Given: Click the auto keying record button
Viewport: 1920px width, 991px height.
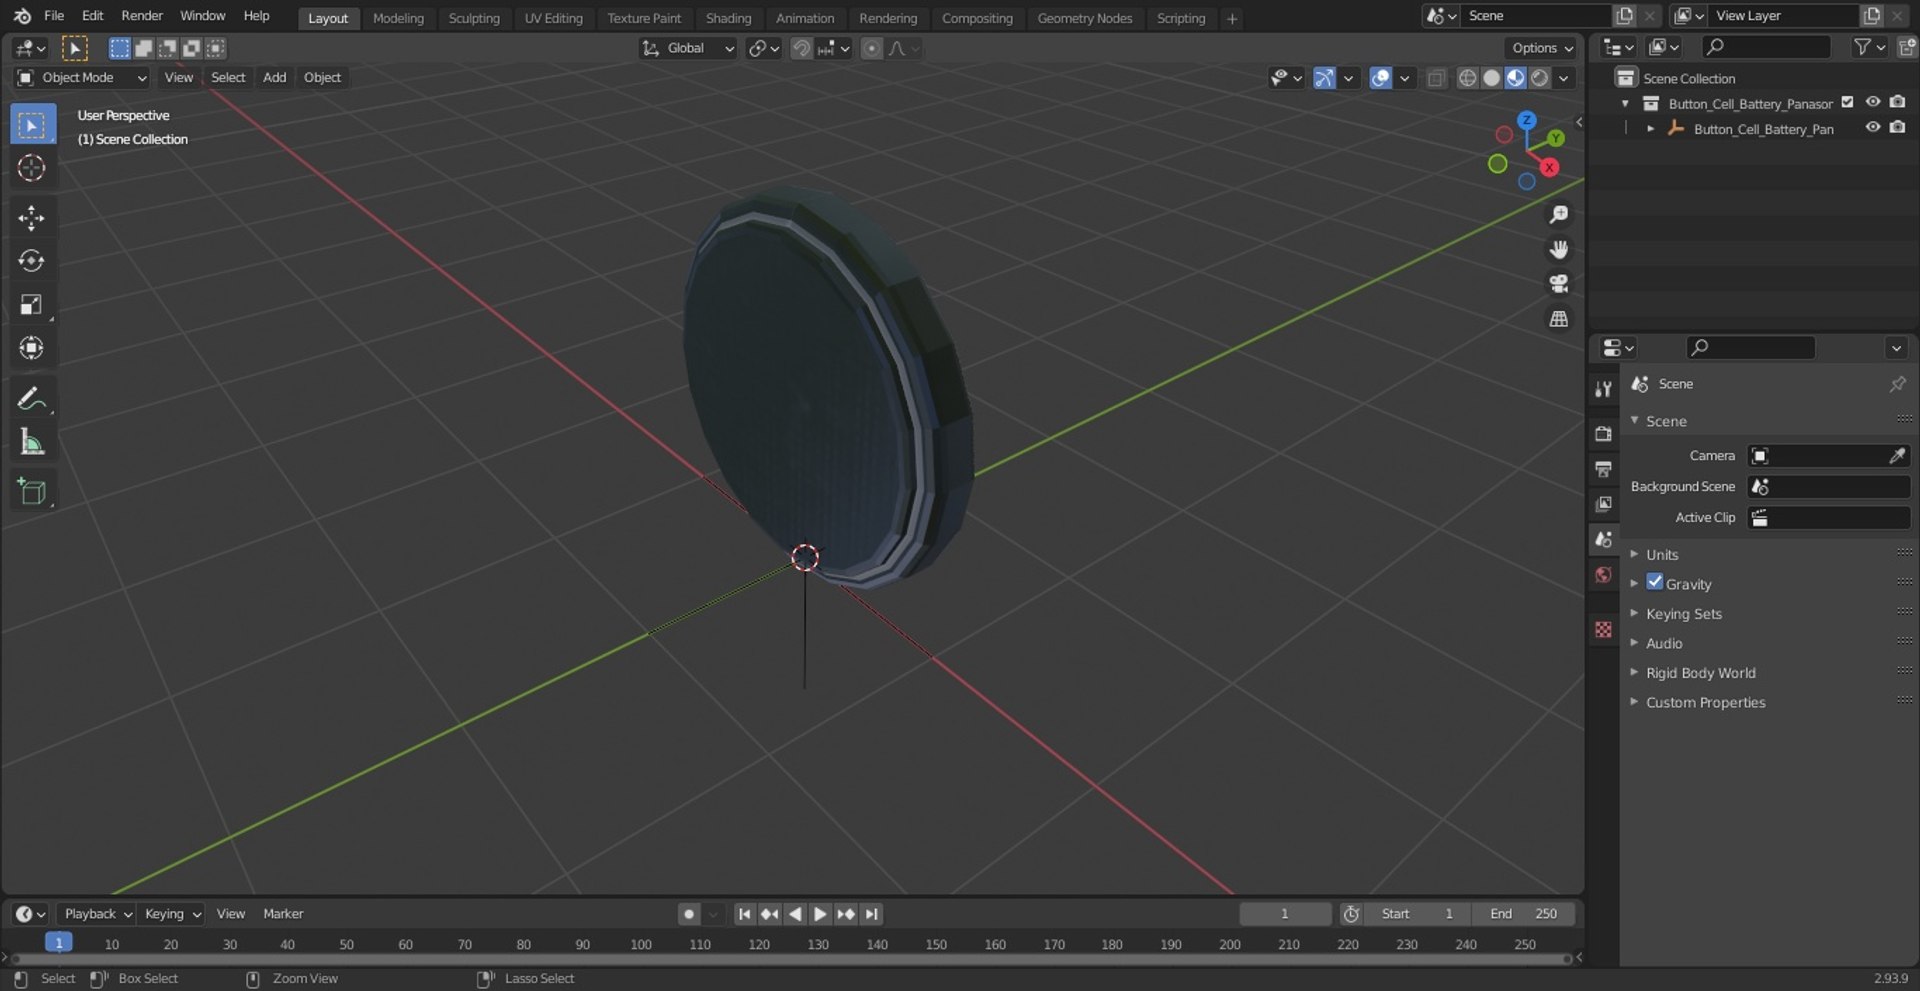Looking at the screenshot, I should 688,914.
